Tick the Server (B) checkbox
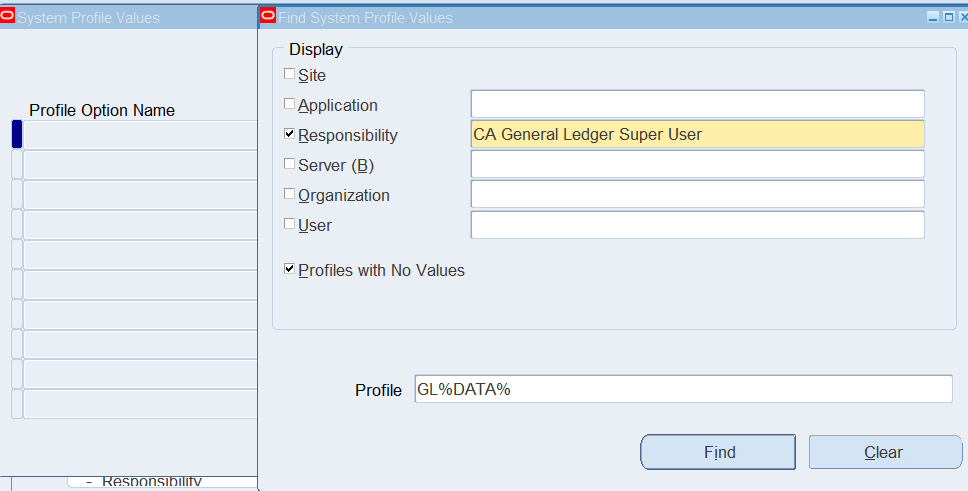Screen dimensions: 968x491 [290, 164]
